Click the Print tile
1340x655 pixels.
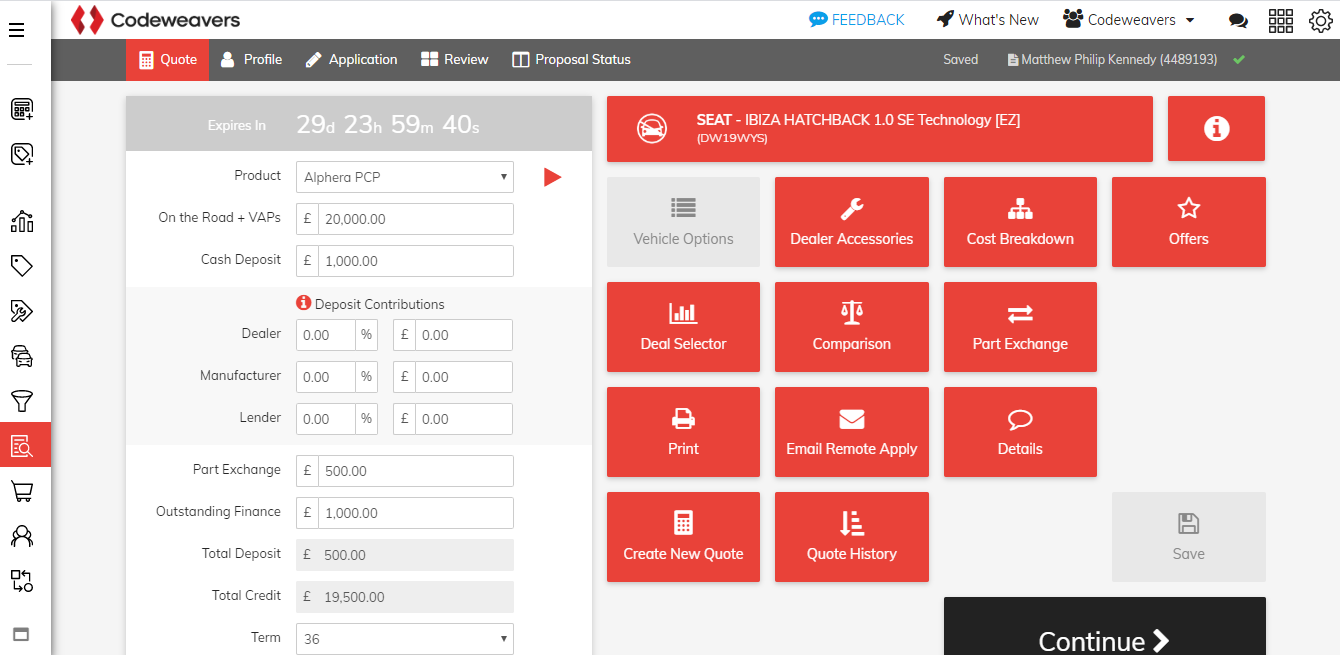coord(683,432)
